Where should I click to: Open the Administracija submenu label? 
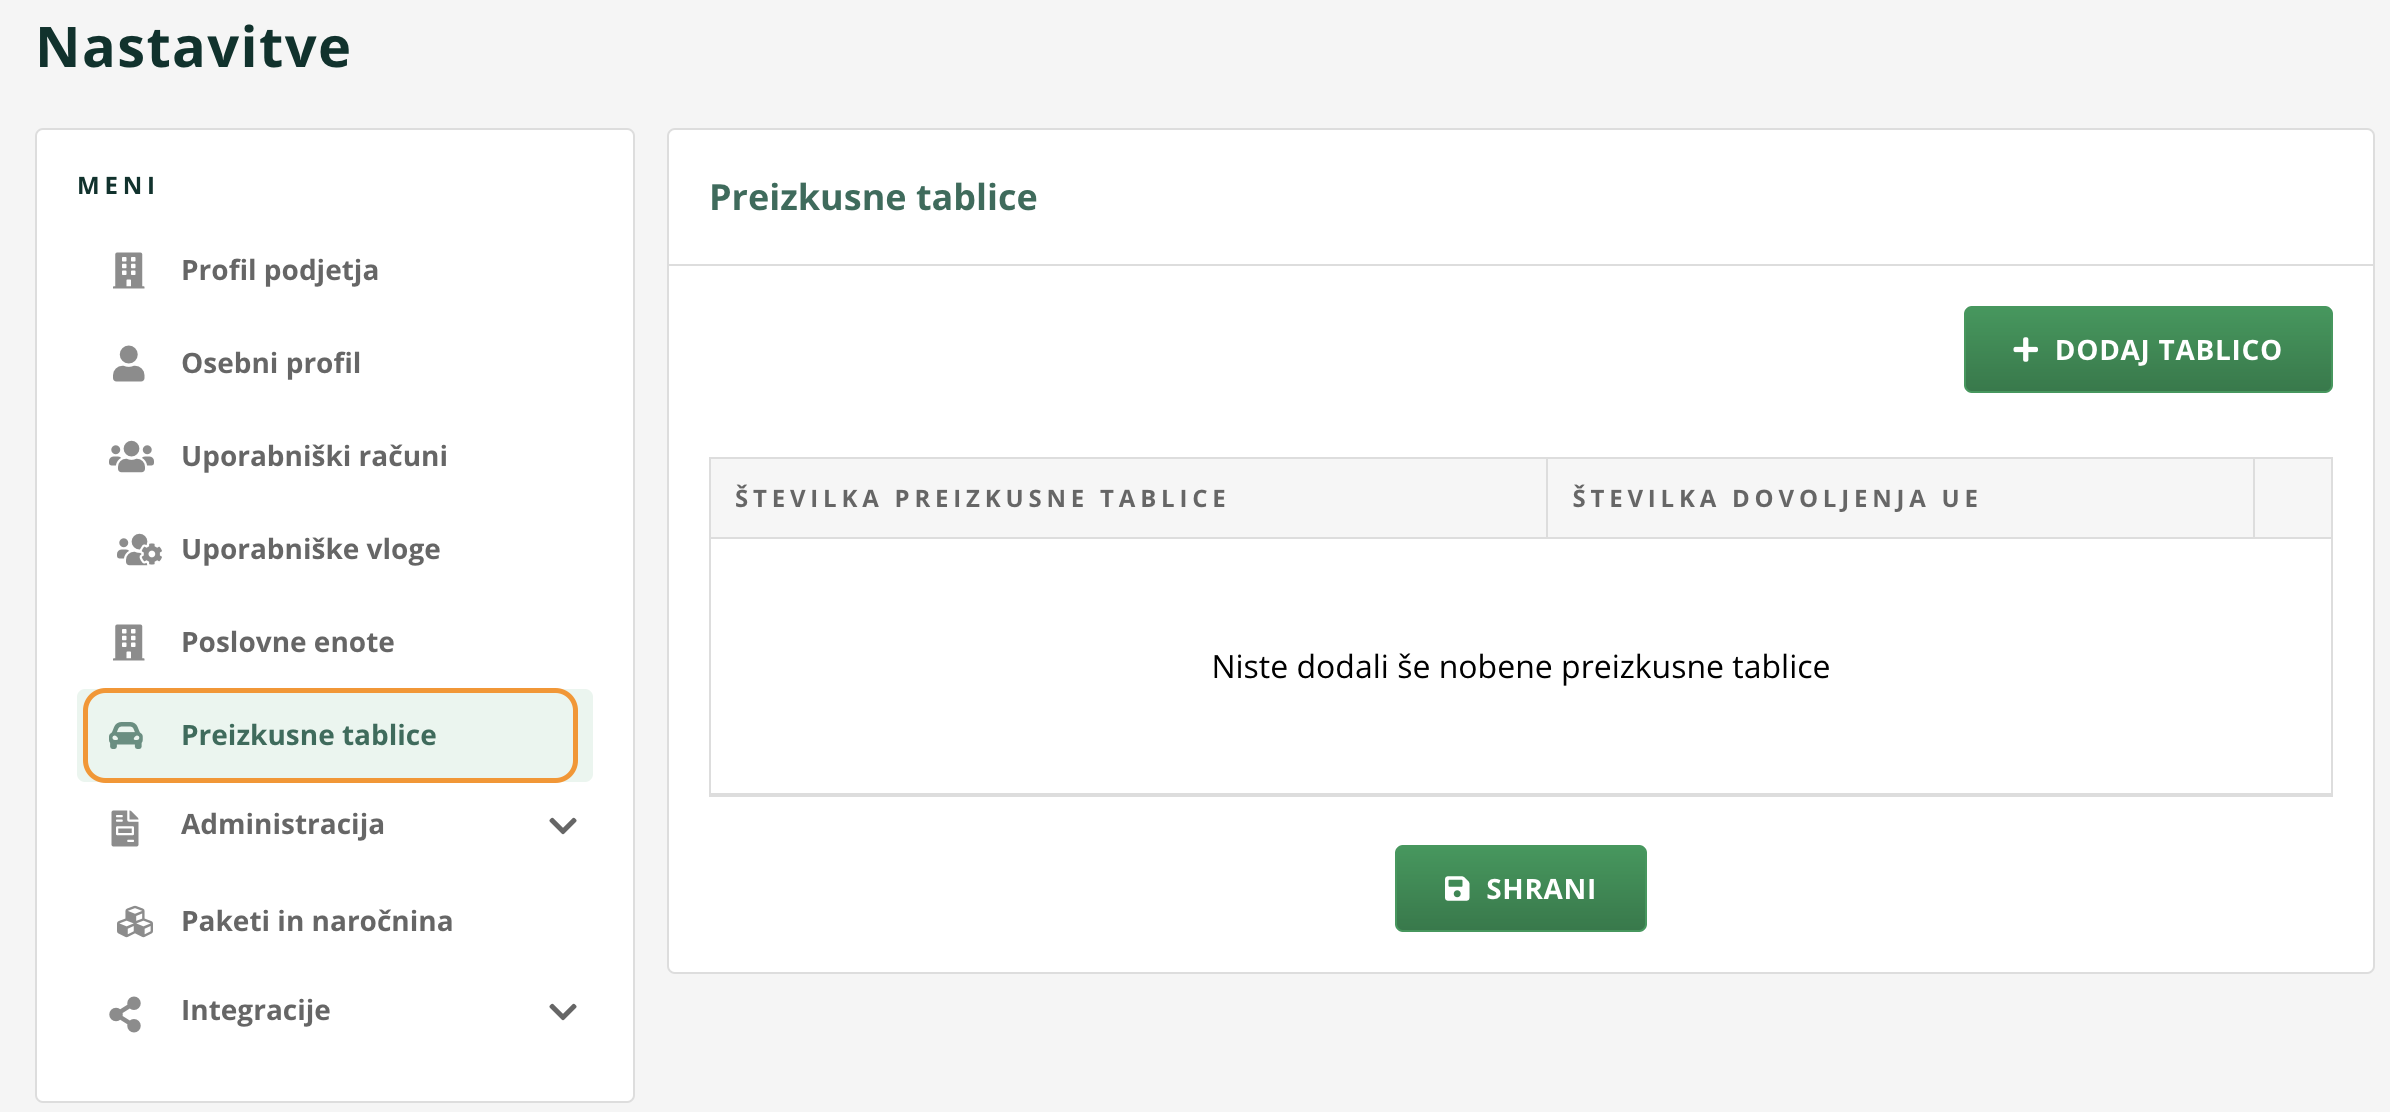(x=283, y=824)
